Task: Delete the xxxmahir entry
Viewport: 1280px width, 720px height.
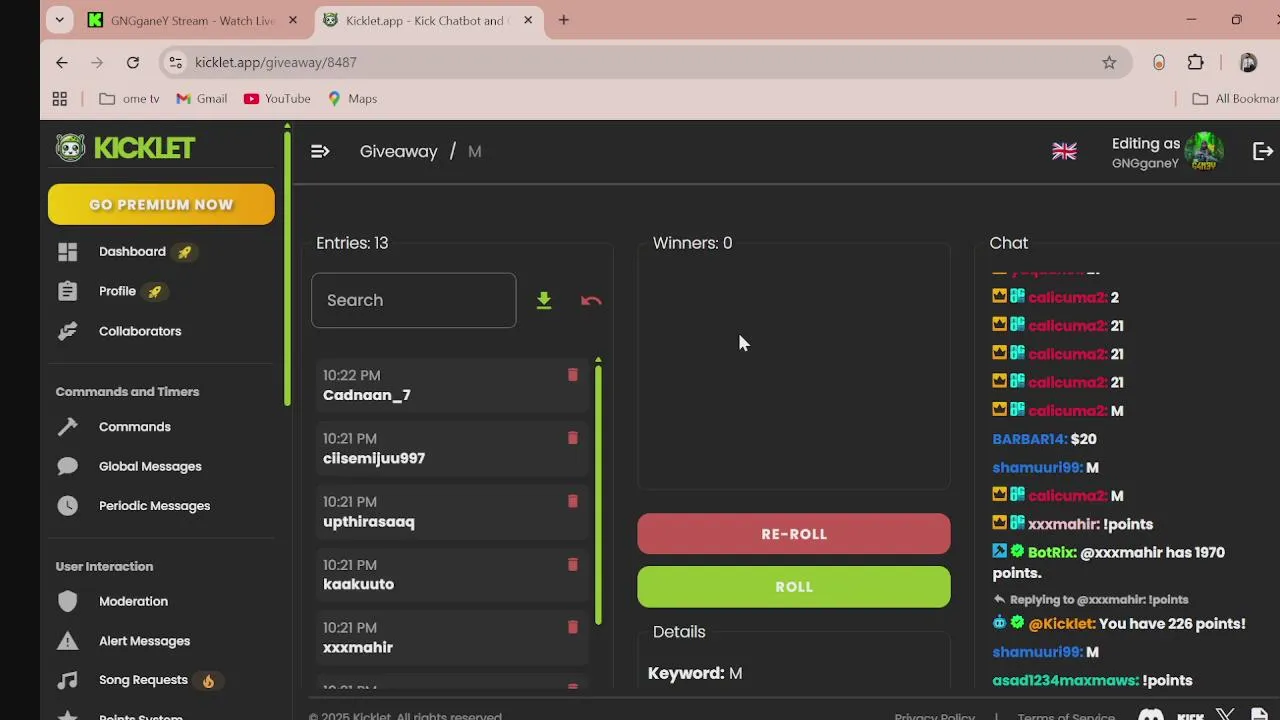Action: pos(573,627)
